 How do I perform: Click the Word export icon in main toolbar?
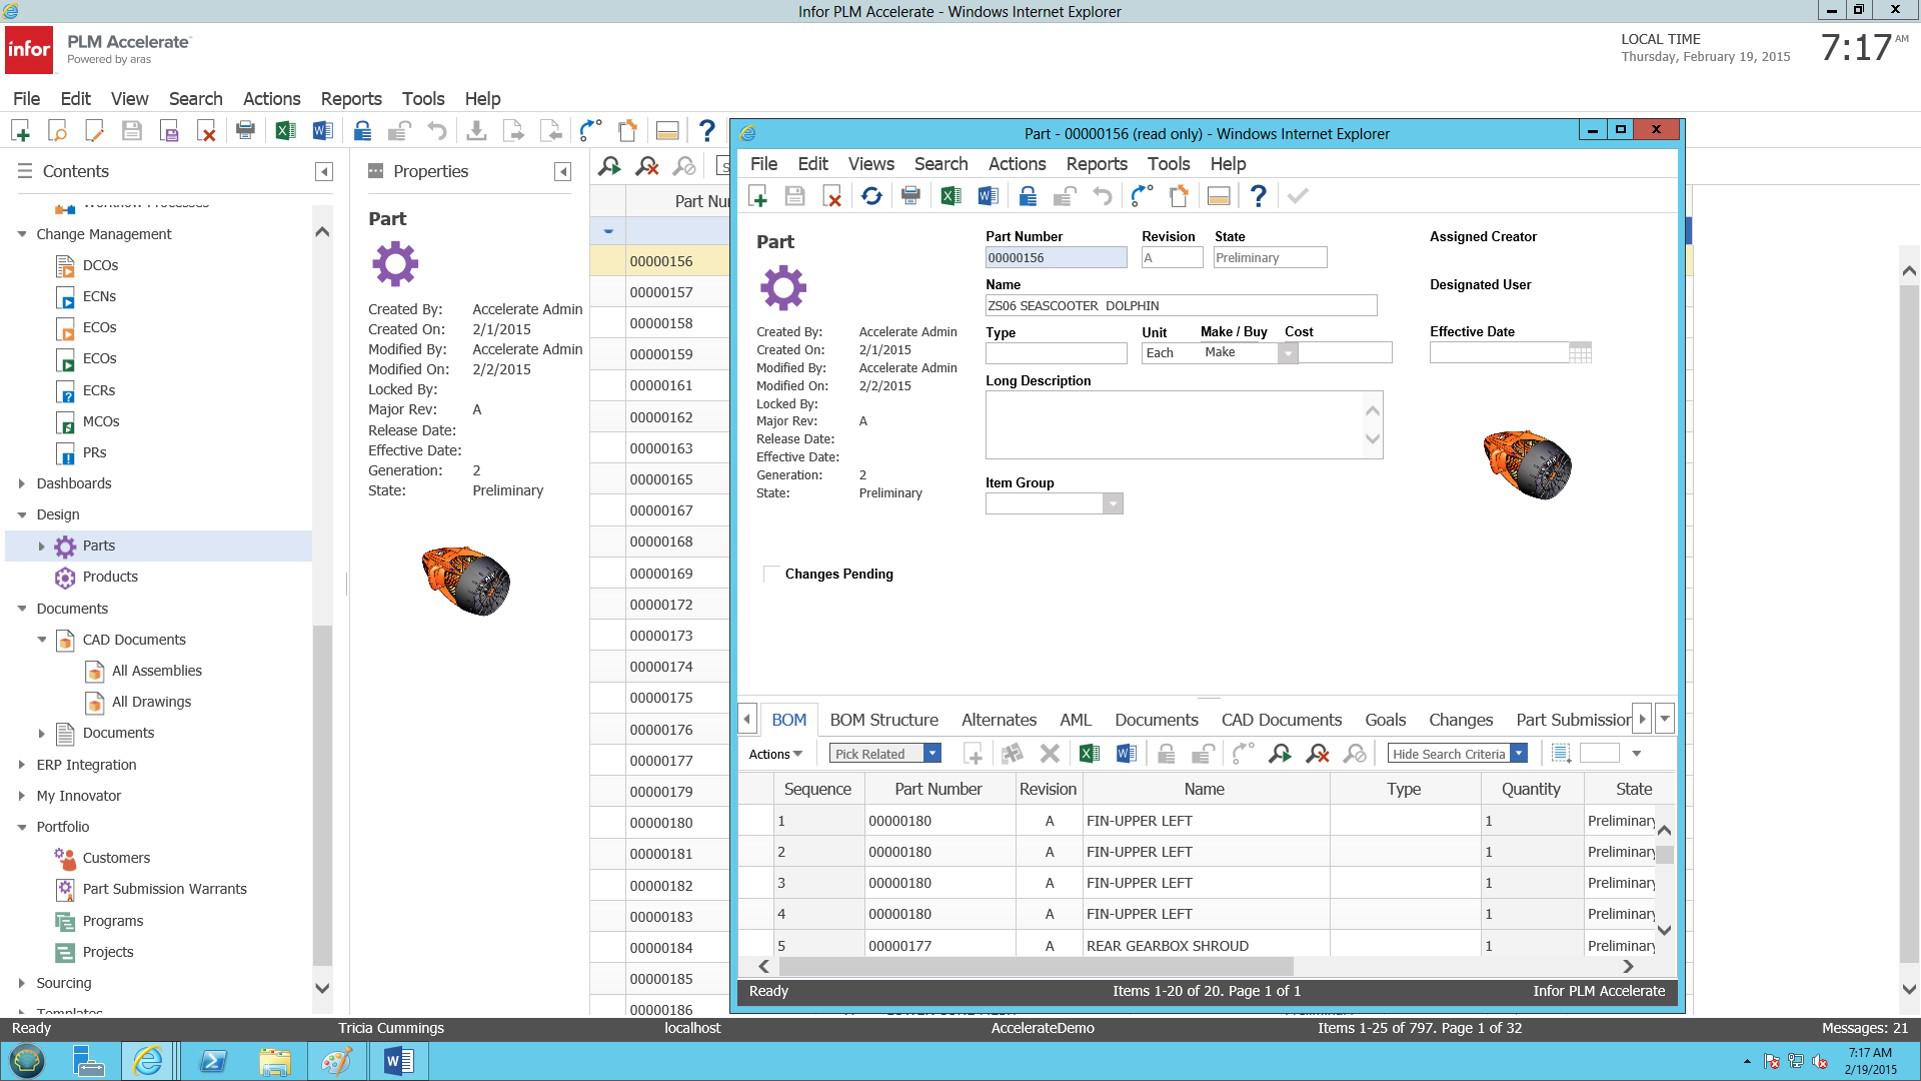pyautogui.click(x=322, y=131)
